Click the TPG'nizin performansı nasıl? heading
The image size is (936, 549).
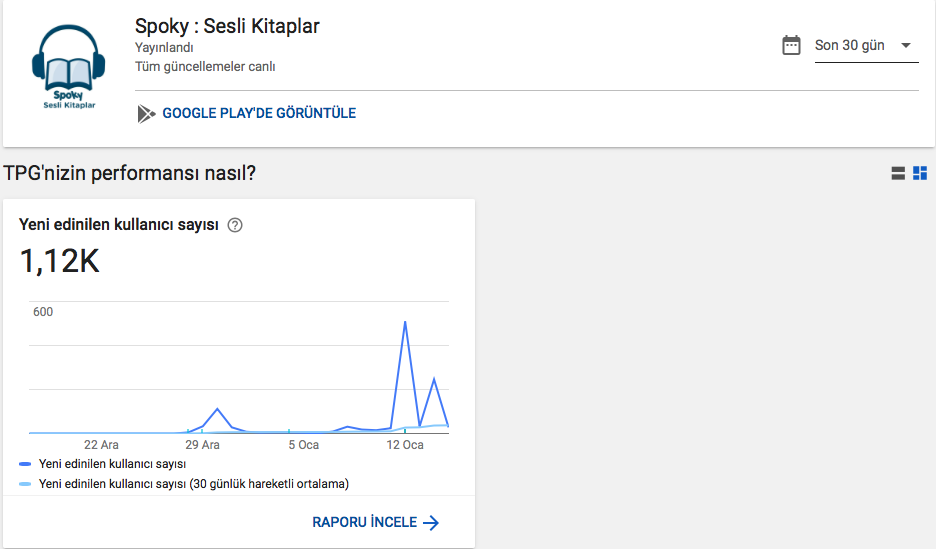pos(130,173)
